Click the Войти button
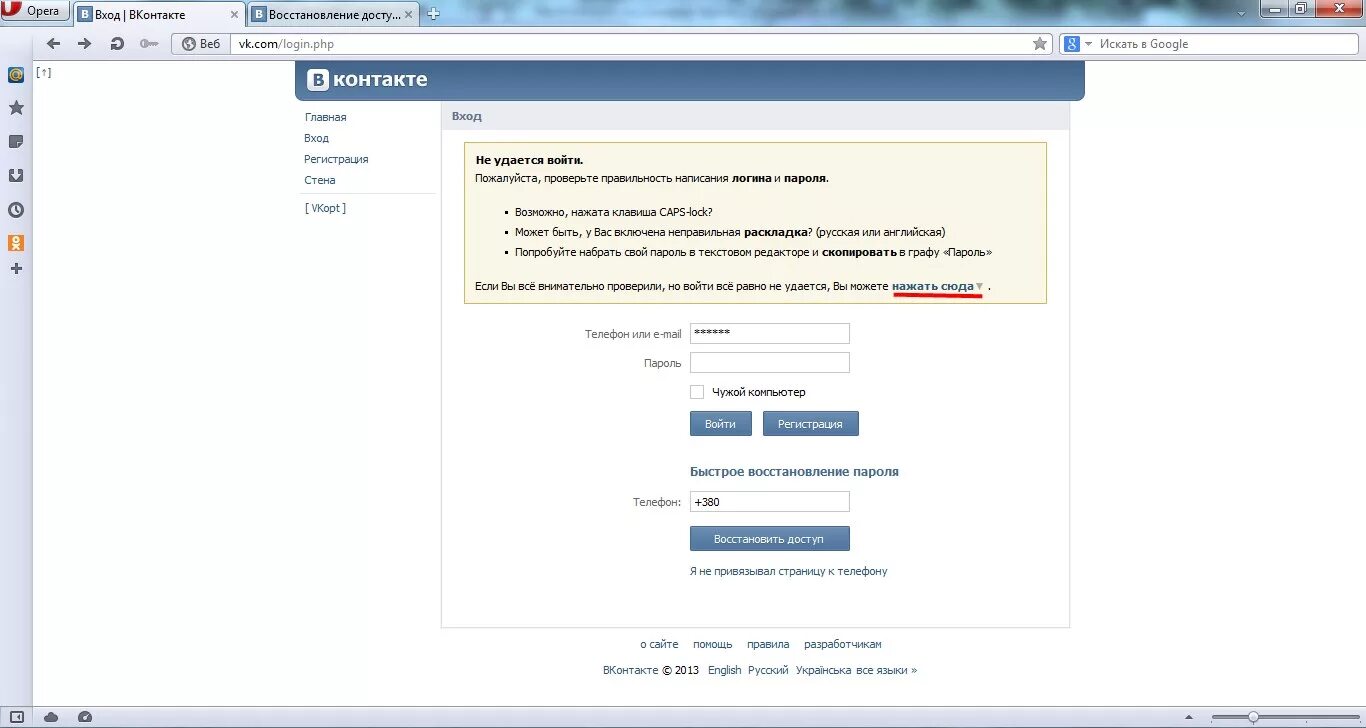 point(720,424)
